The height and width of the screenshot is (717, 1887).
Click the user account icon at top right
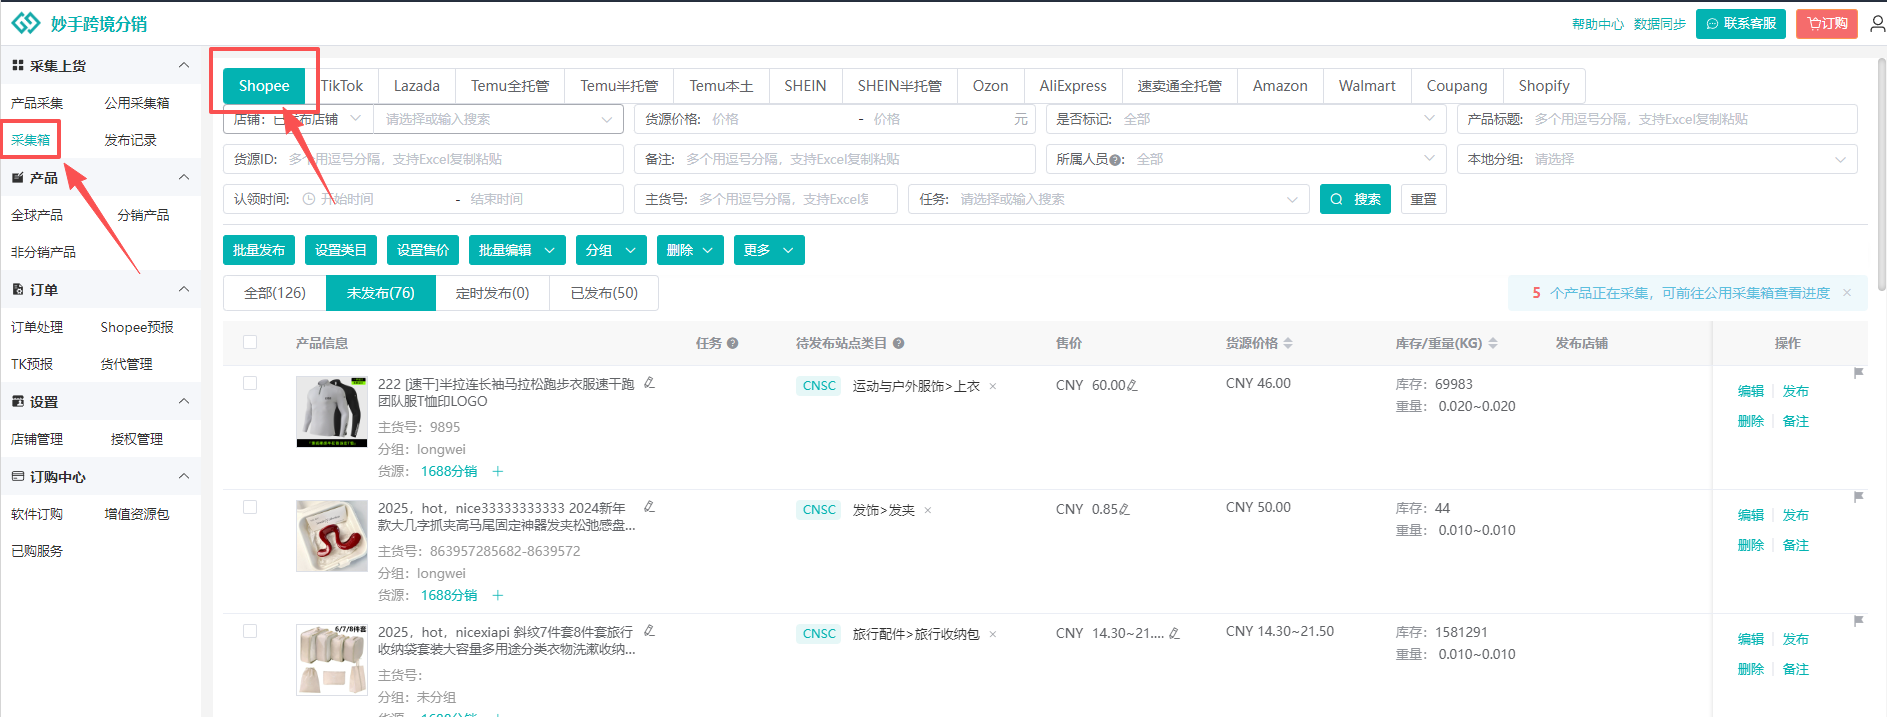pyautogui.click(x=1877, y=24)
